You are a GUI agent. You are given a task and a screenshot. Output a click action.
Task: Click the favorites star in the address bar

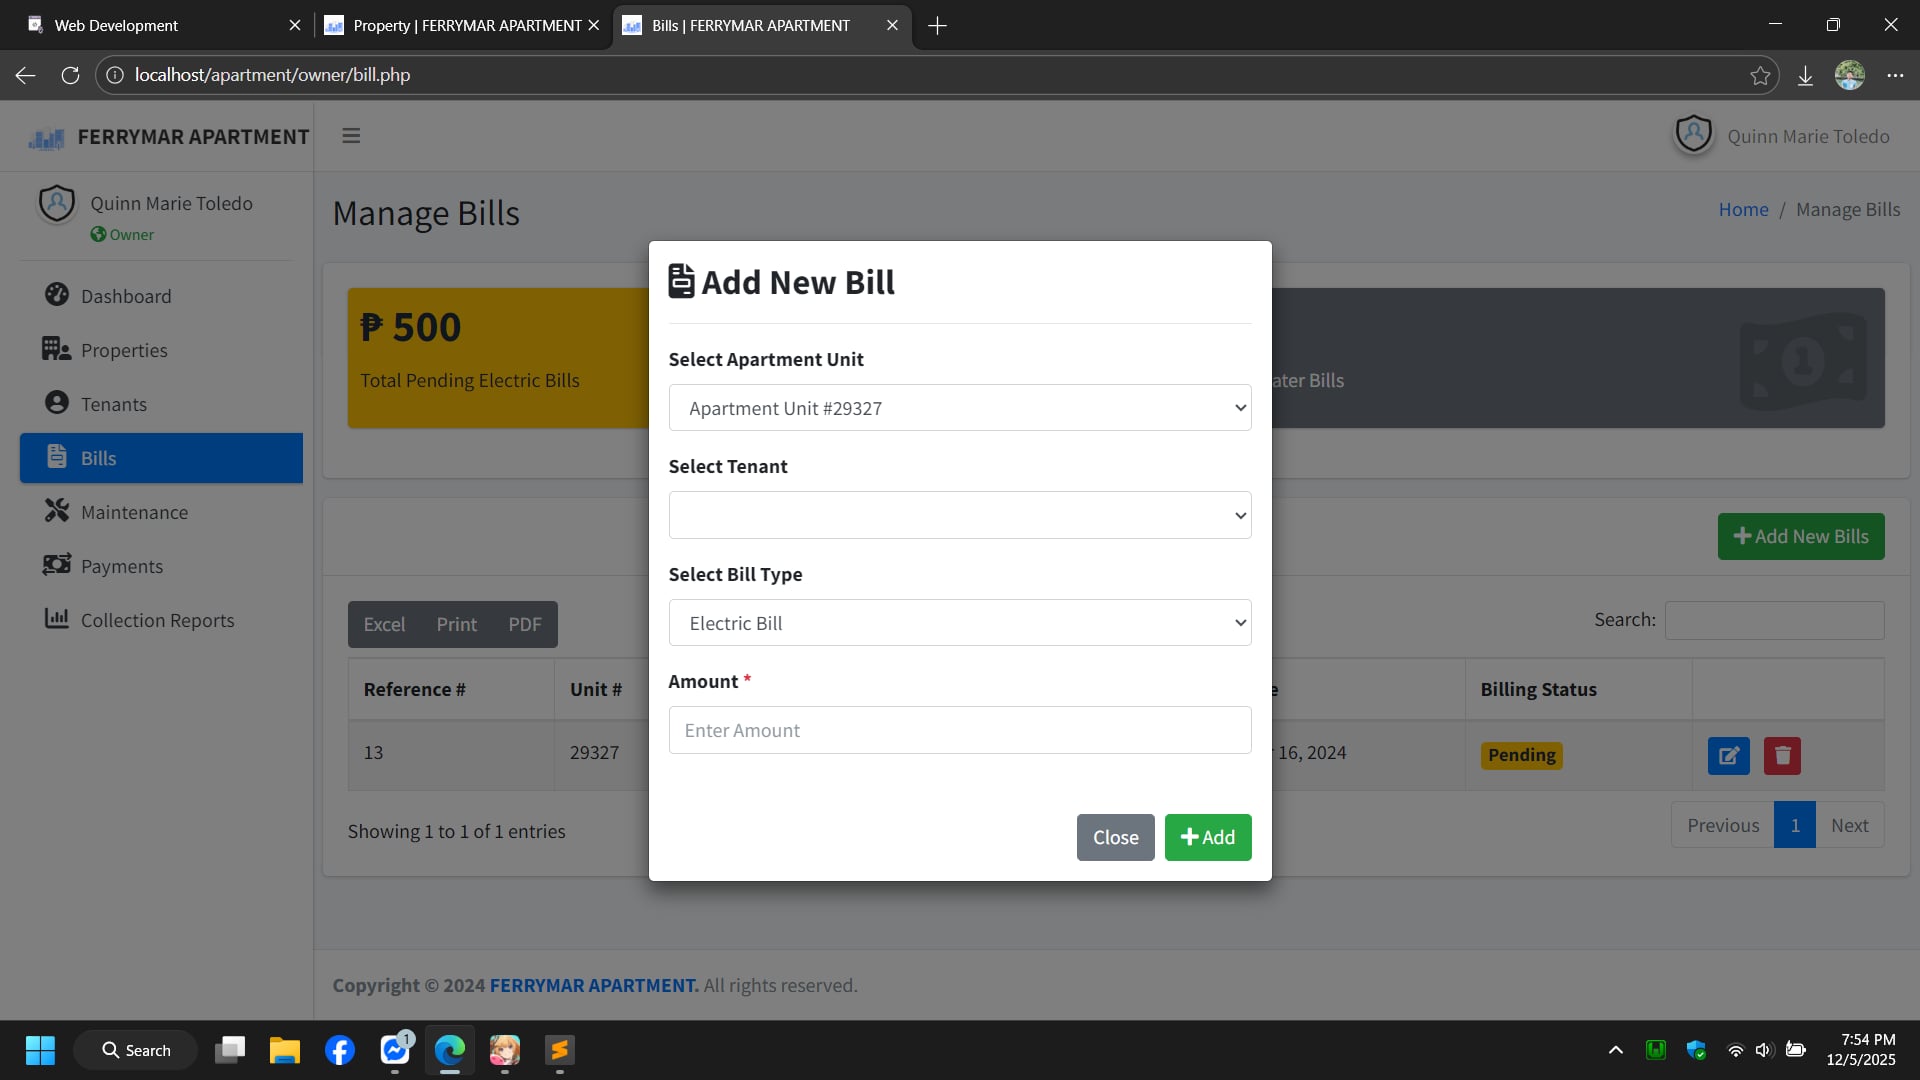click(x=1760, y=75)
